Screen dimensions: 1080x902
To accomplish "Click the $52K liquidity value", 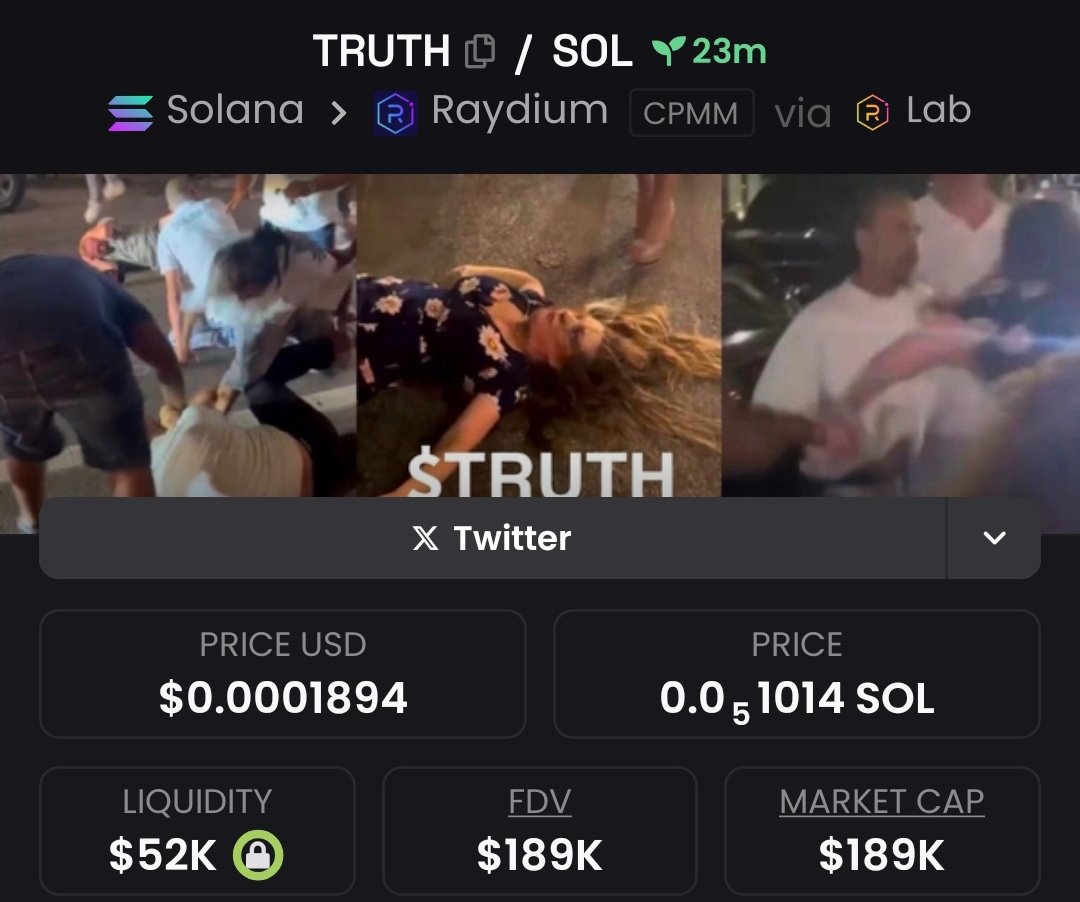I will click(163, 855).
